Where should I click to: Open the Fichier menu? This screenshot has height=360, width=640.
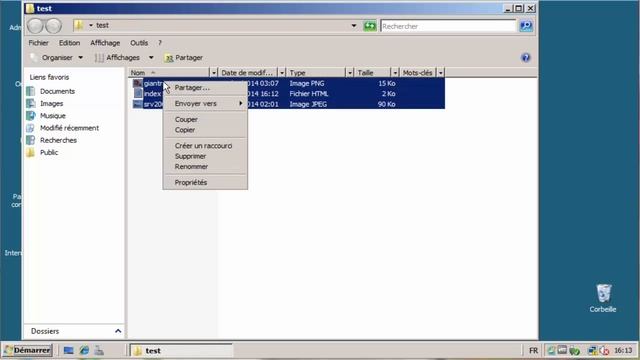[x=38, y=43]
